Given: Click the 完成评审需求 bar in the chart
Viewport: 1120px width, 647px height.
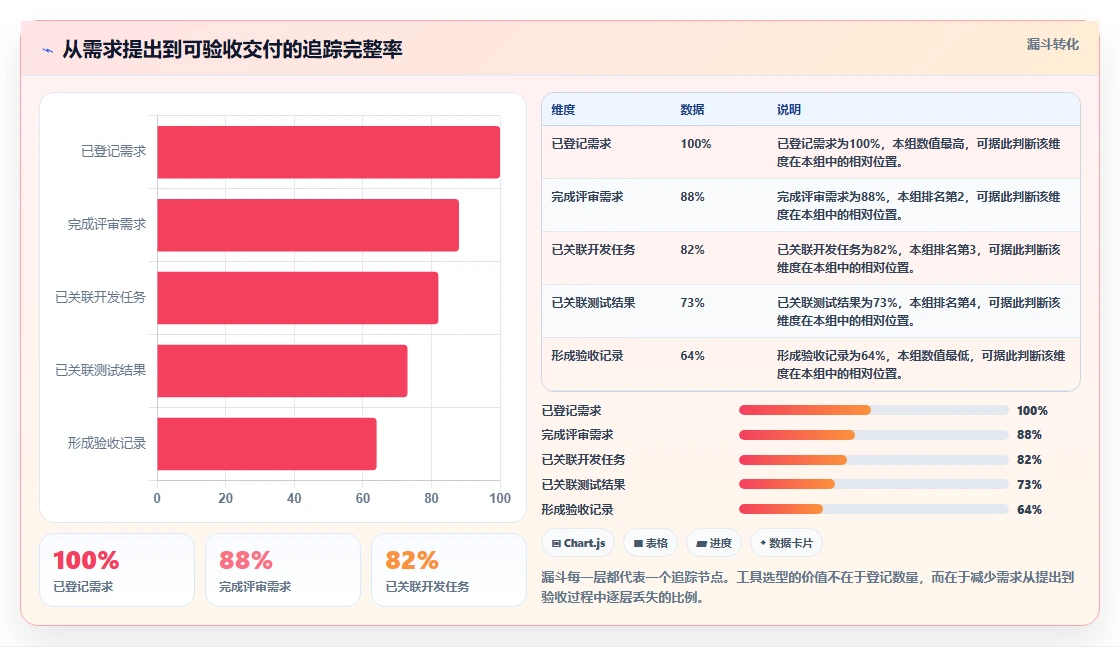Looking at the screenshot, I should point(308,225).
